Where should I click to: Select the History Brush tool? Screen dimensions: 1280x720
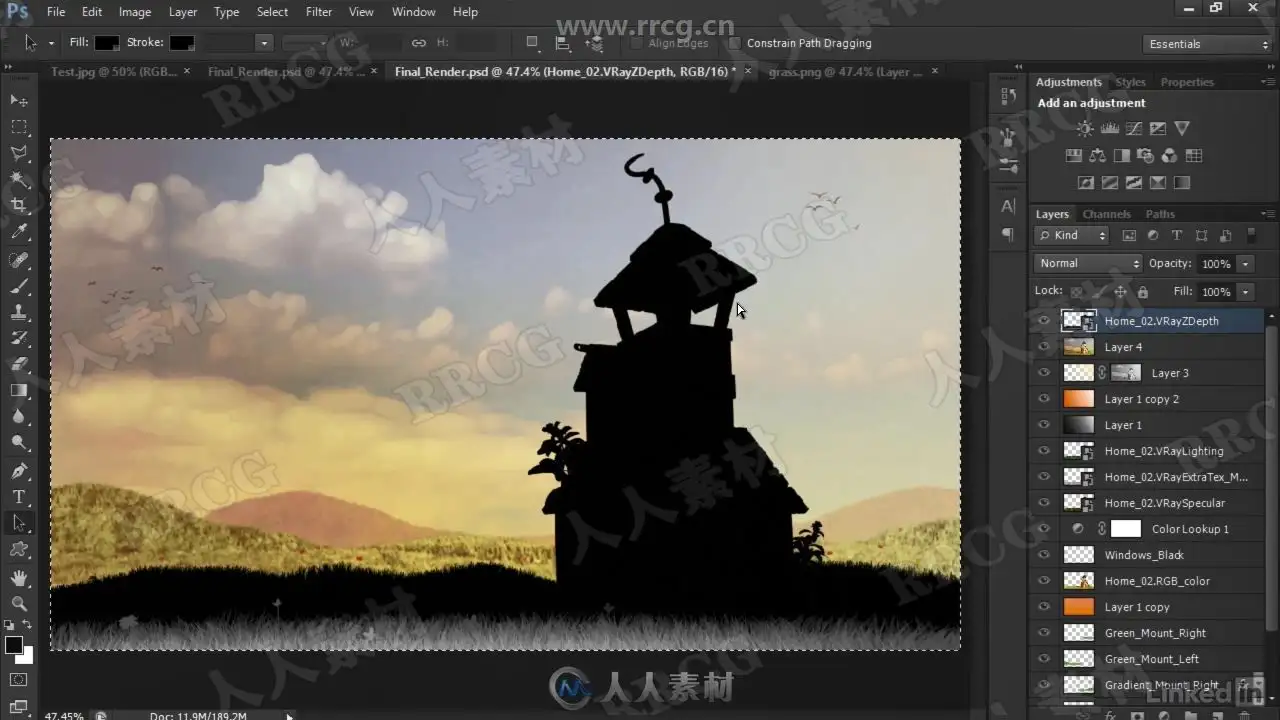19,338
